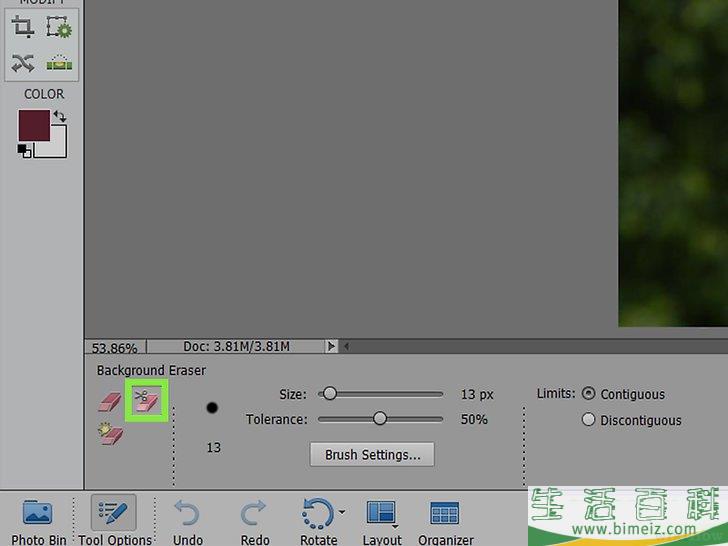Reset colors to default black and white
Viewport: 728px width, 546px height.
tap(24, 151)
